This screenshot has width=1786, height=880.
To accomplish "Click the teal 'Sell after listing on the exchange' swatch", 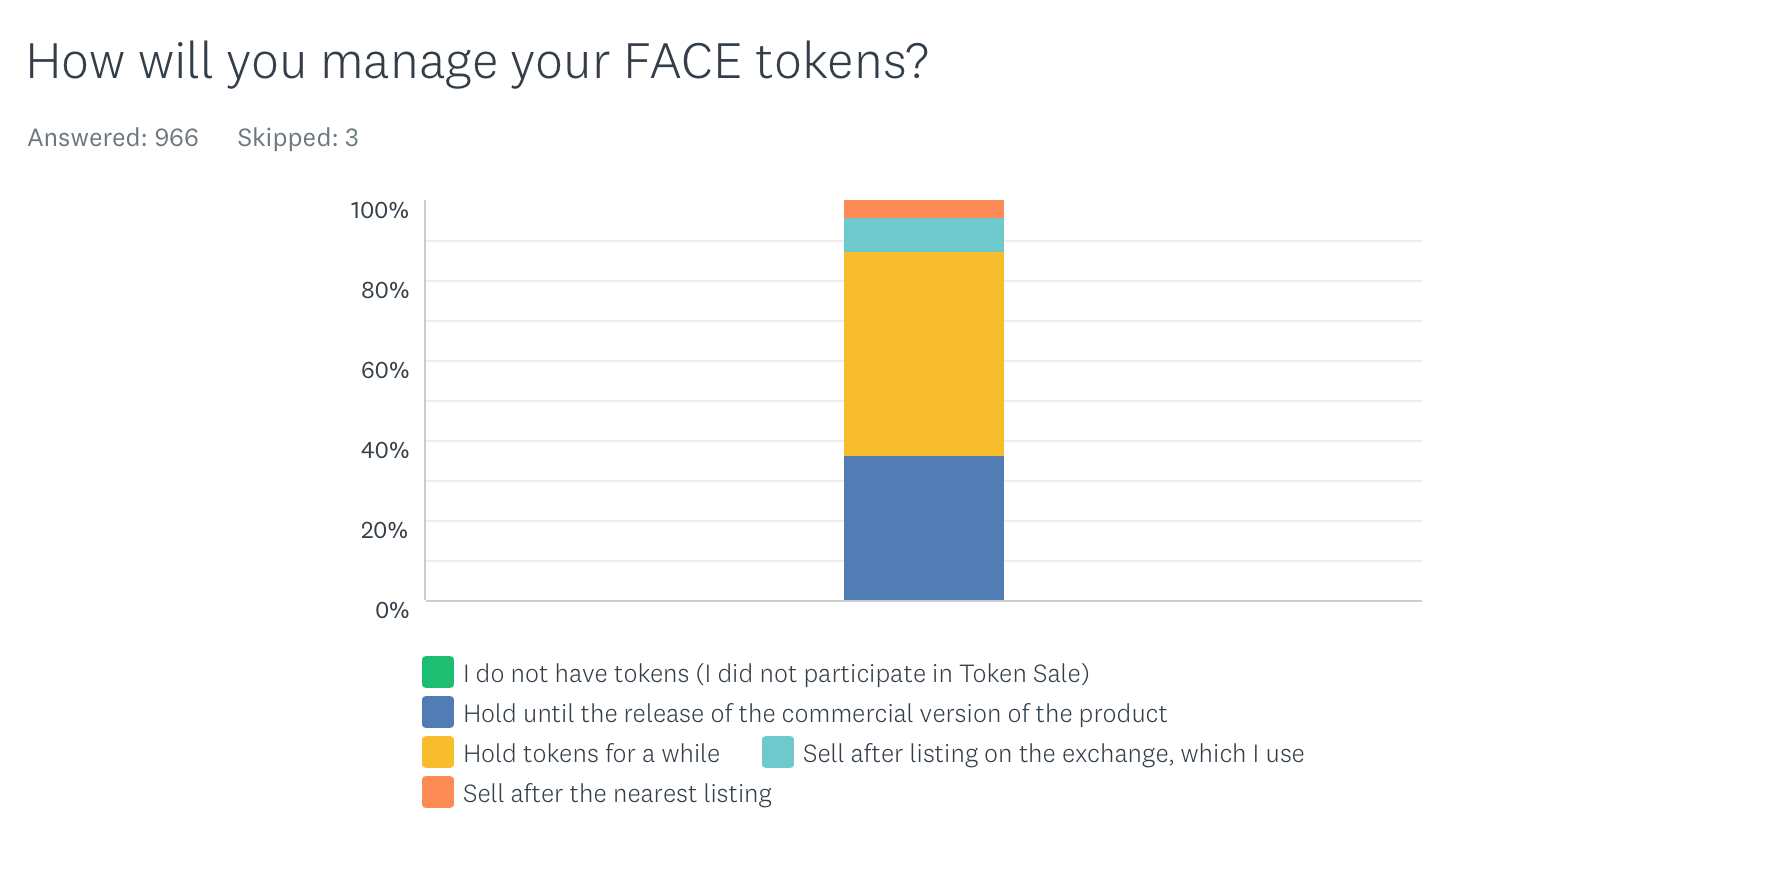I will coord(778,752).
